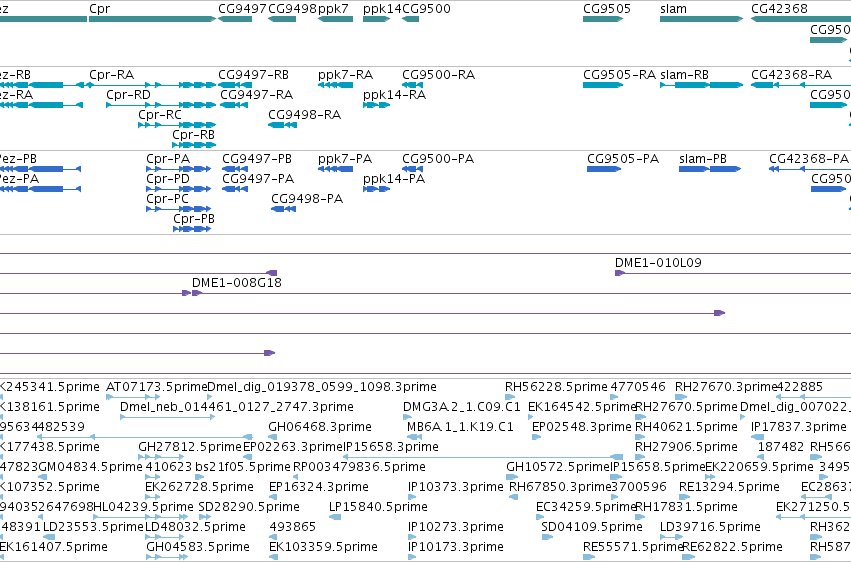The image size is (851, 562).
Task: Click MB6A.1_1.K19.C1 label
Action: (460, 426)
